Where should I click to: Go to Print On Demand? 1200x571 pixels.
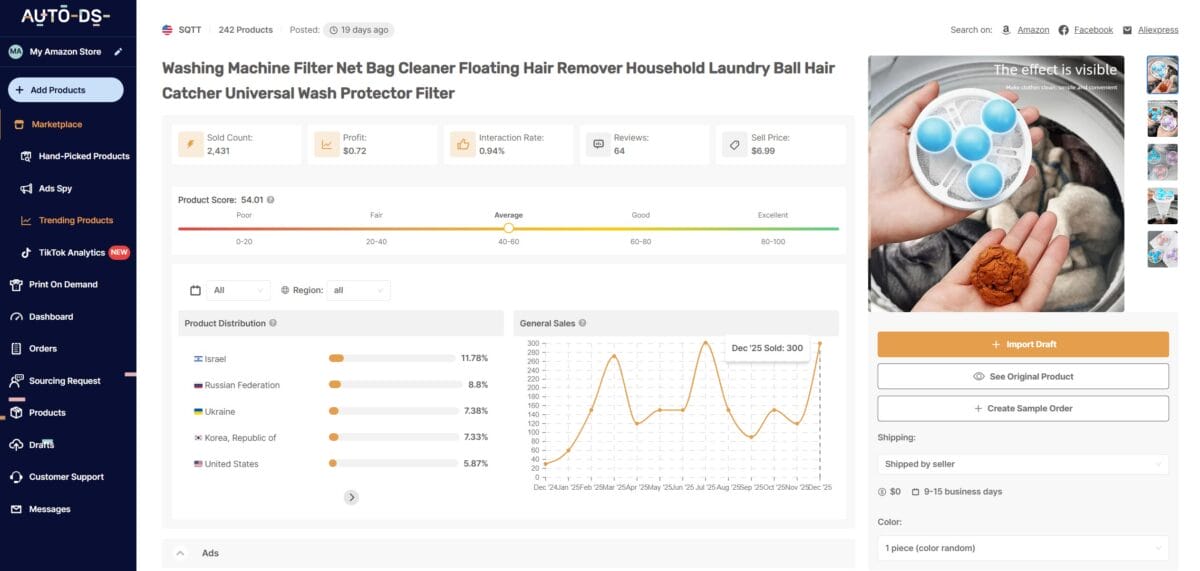click(x=63, y=284)
